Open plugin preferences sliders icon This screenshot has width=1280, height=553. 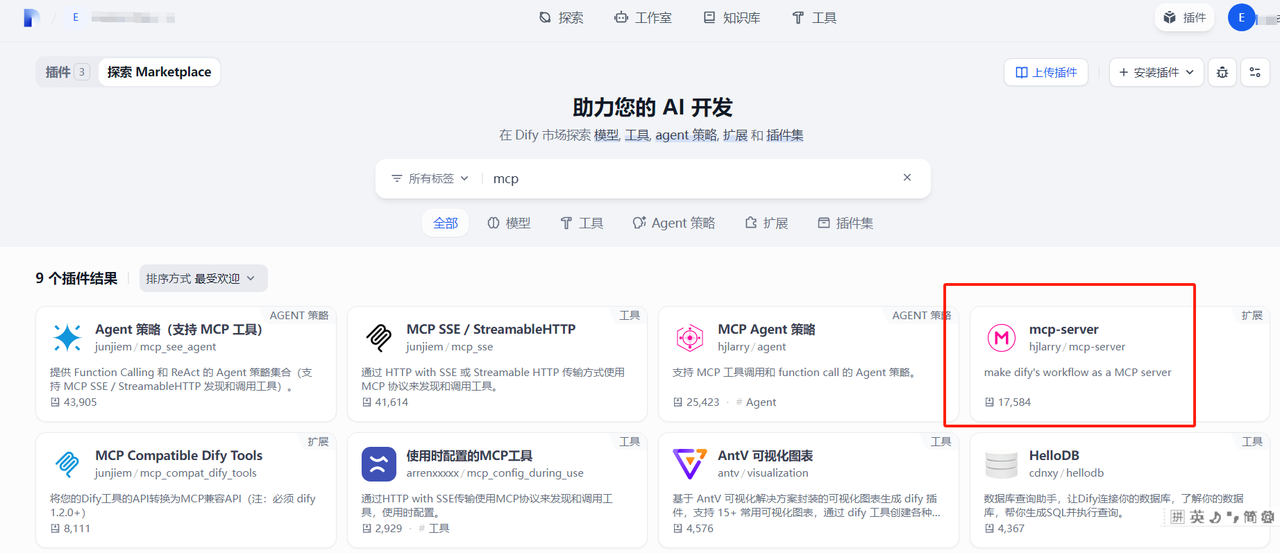[1255, 72]
